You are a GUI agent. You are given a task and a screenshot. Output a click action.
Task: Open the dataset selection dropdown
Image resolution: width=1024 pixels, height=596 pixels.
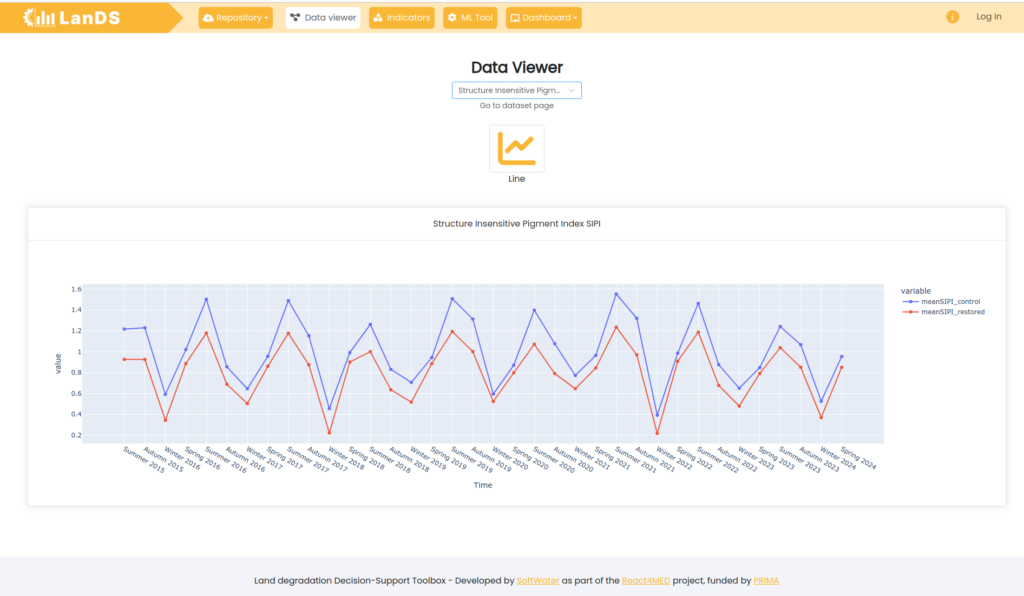point(517,90)
